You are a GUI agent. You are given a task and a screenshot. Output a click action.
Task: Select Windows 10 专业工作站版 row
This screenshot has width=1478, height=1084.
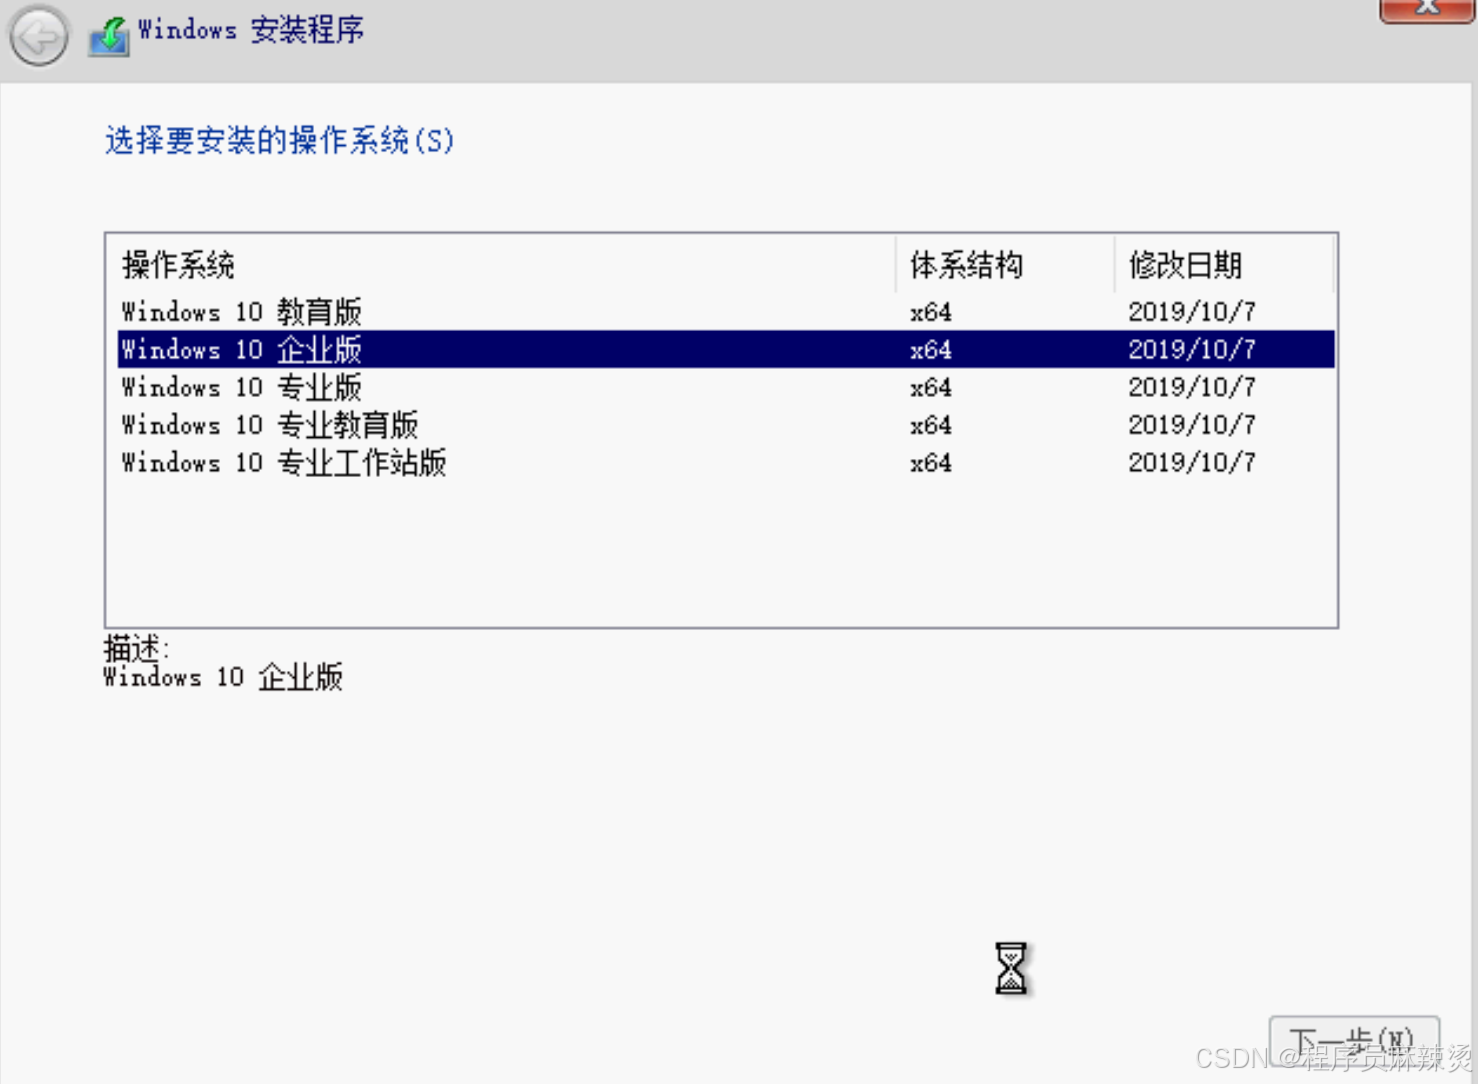point(726,463)
